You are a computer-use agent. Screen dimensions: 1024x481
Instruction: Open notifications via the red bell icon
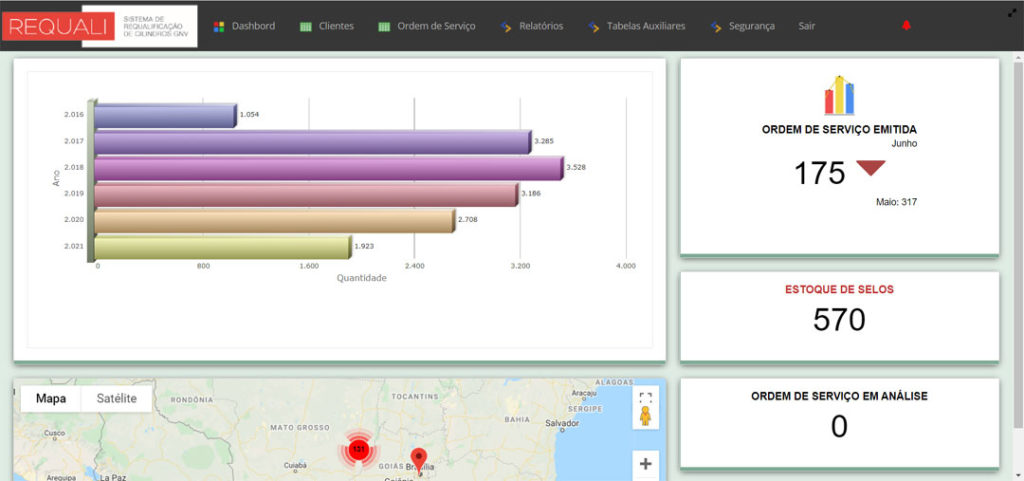point(906,25)
